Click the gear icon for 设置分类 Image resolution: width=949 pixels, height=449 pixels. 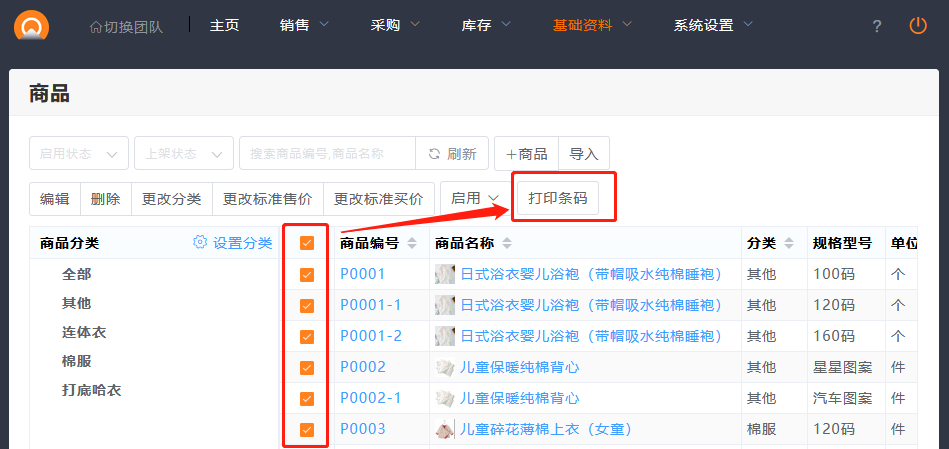[x=200, y=243]
